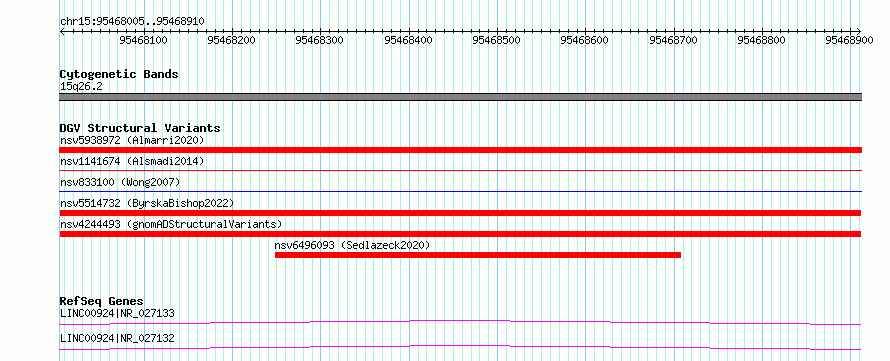Click ruler coordinate 95468300

320,40
